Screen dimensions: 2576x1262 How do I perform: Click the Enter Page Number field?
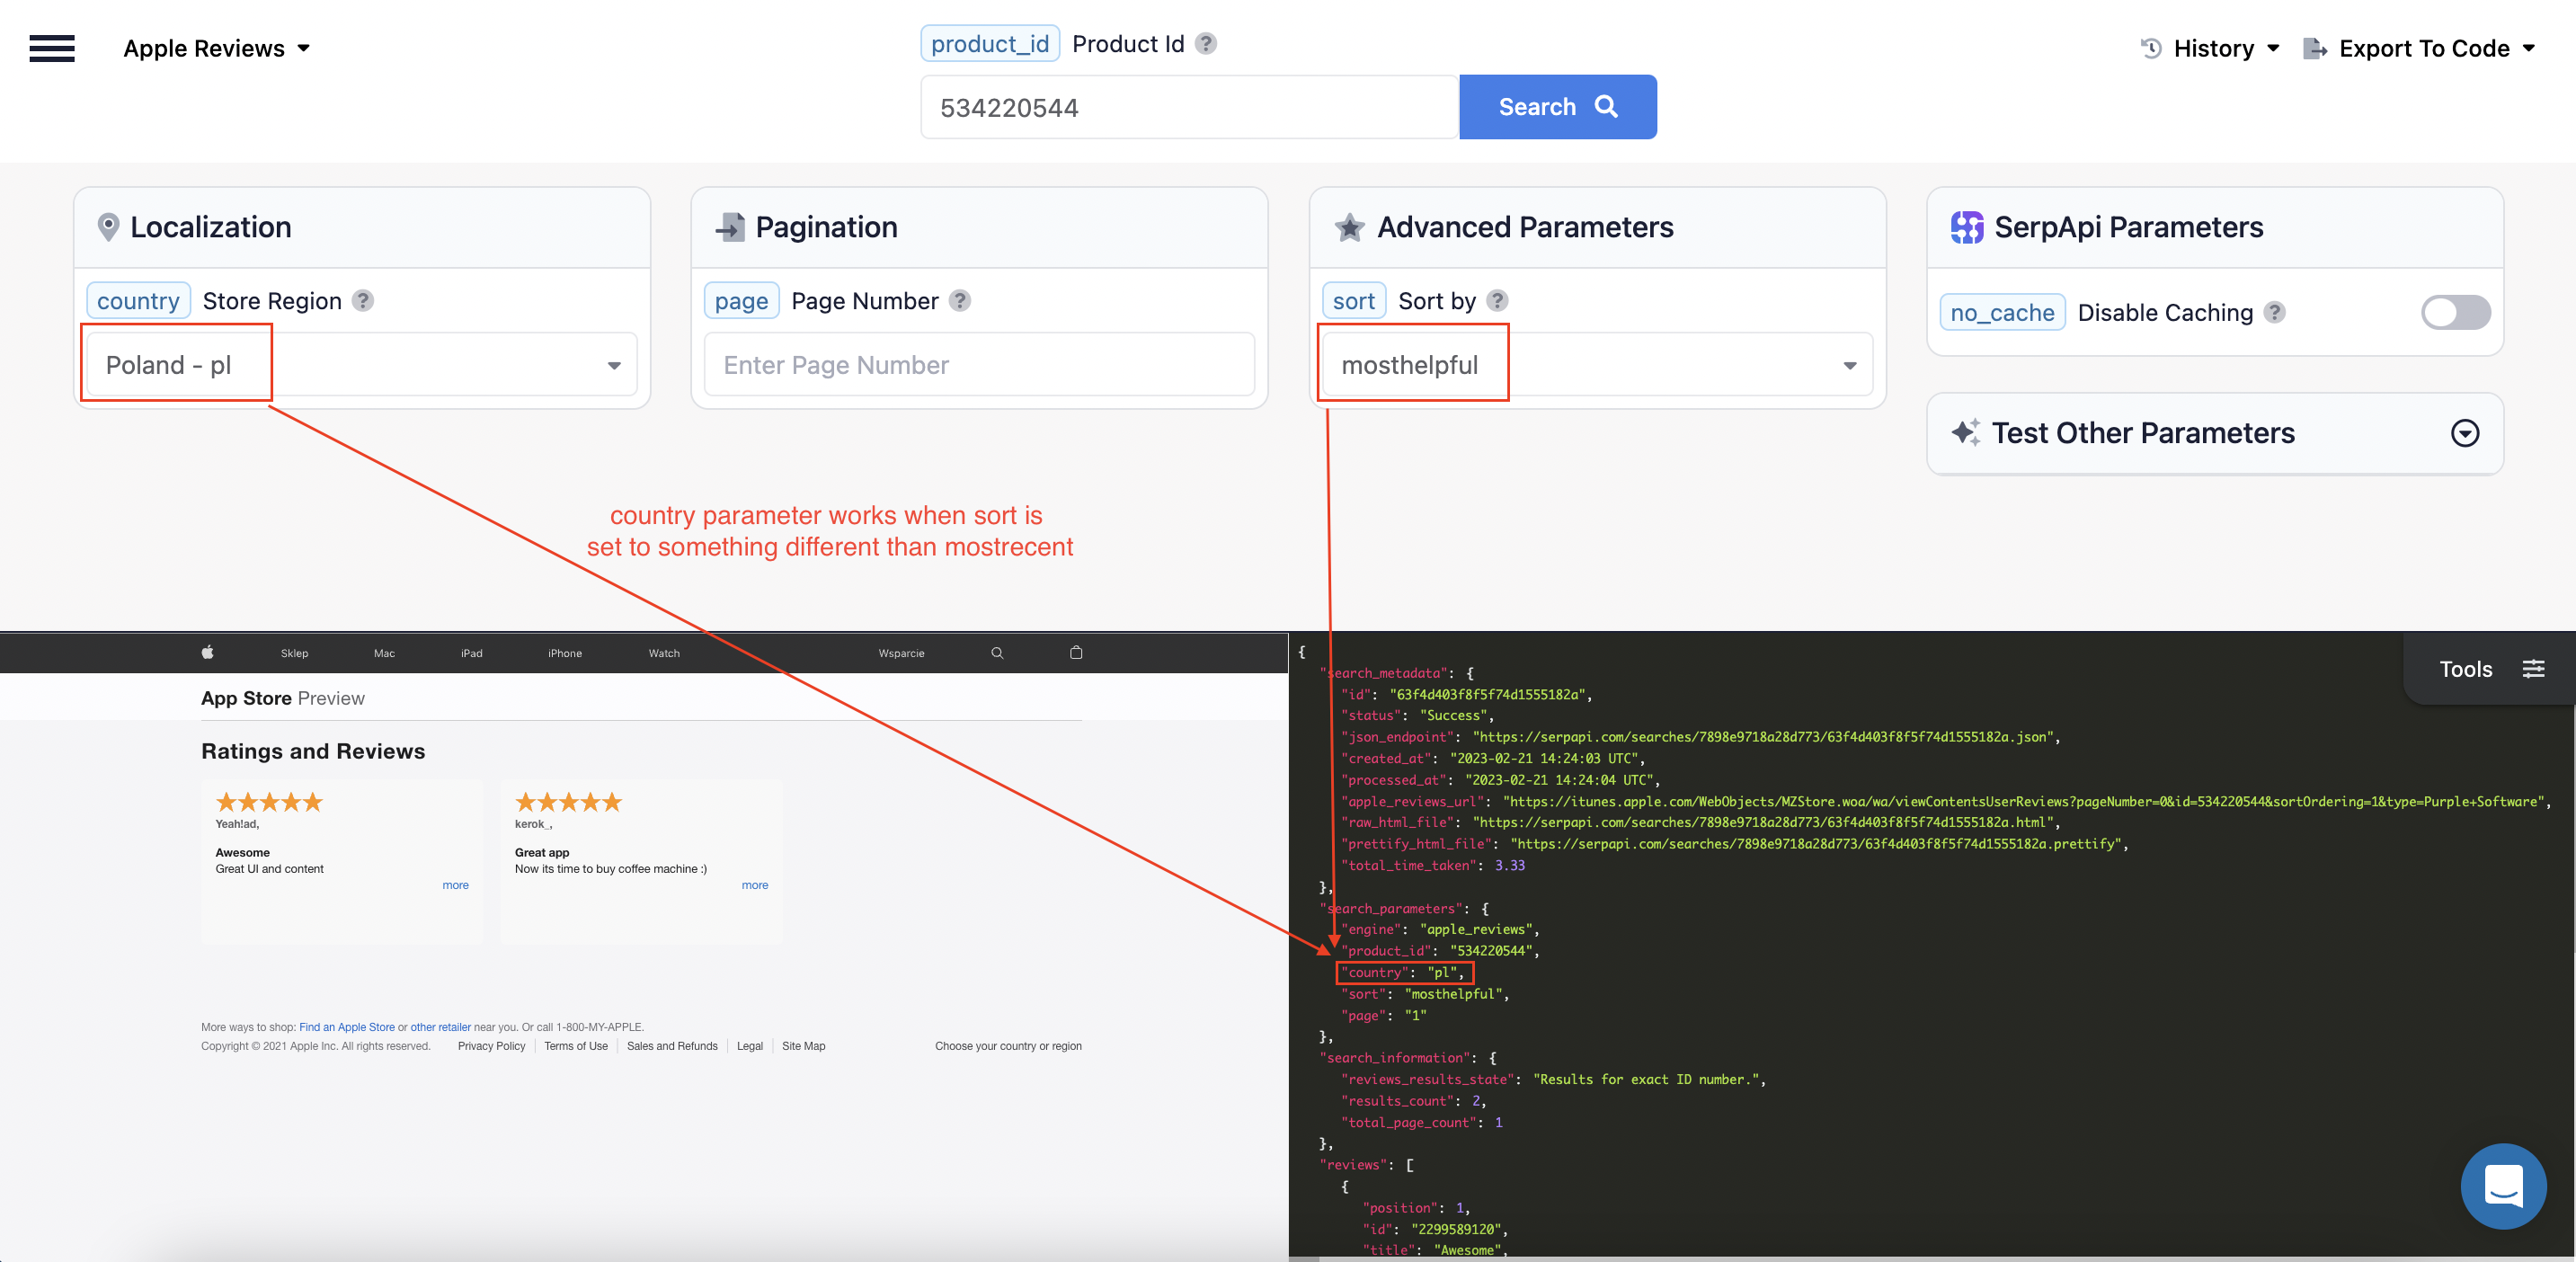coord(979,364)
